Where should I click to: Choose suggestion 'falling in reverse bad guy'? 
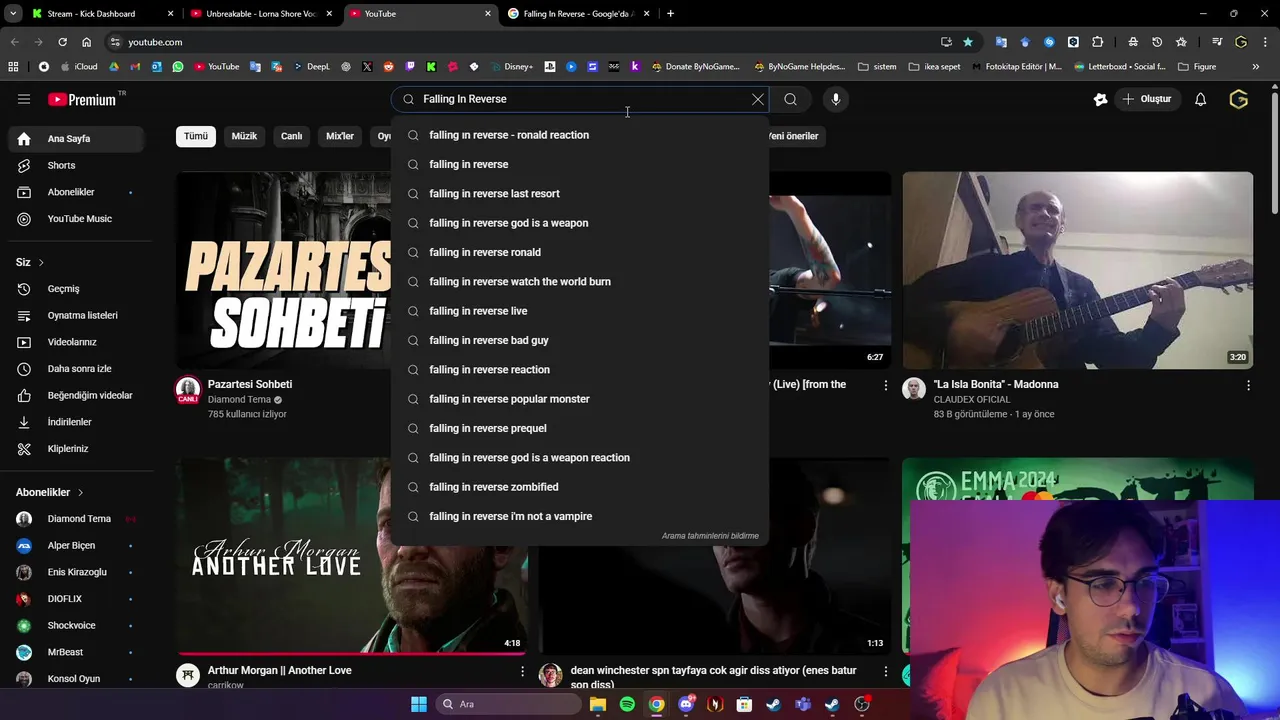[x=580, y=340]
